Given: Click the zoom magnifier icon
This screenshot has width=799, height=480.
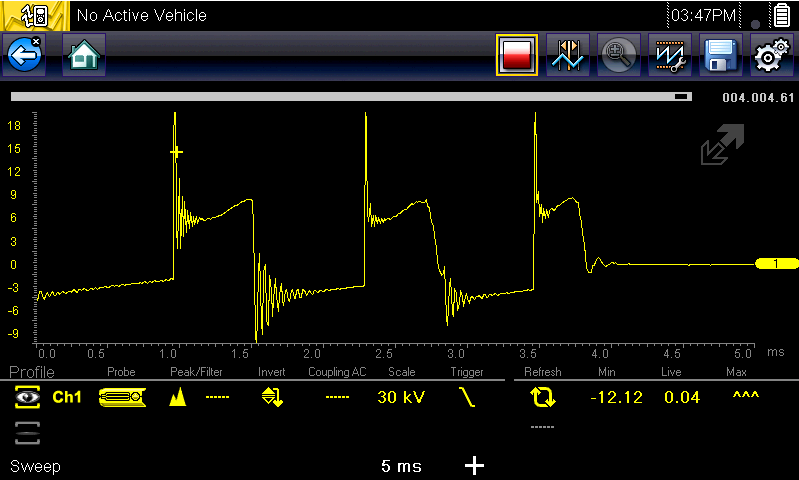Looking at the screenshot, I should [618, 56].
